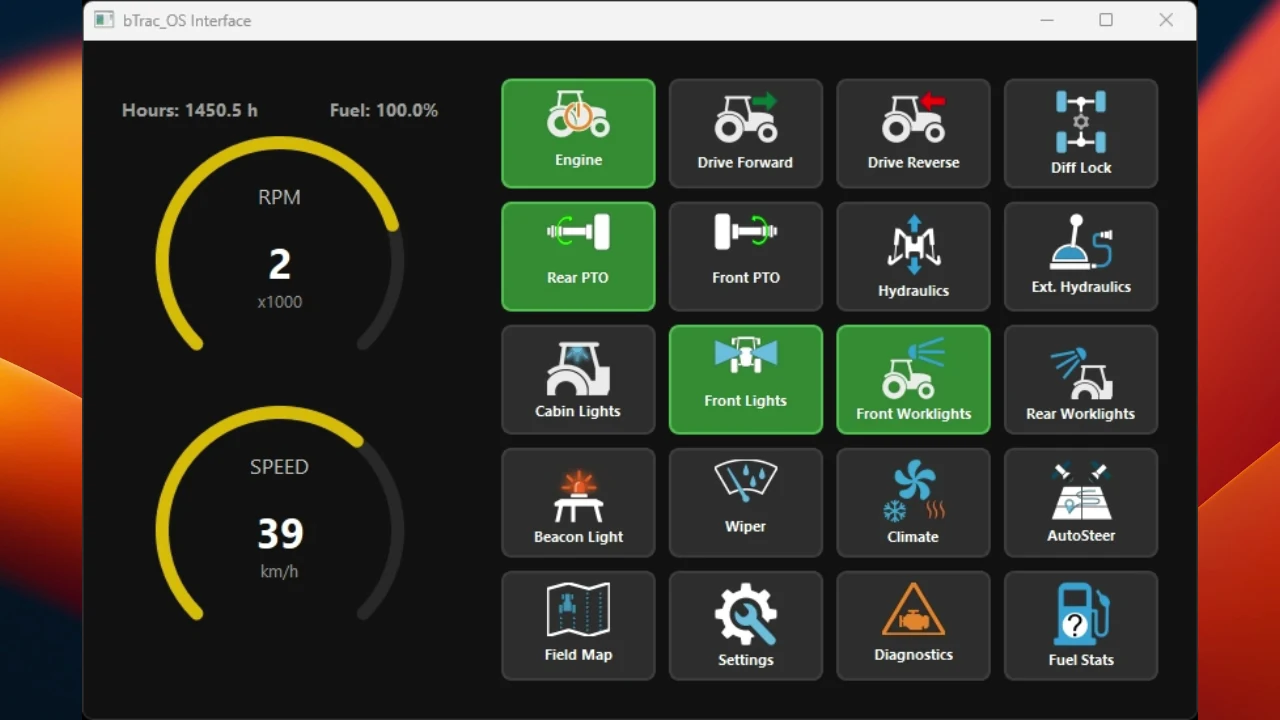
Task: Click the RPM gauge dial
Action: pos(280,244)
